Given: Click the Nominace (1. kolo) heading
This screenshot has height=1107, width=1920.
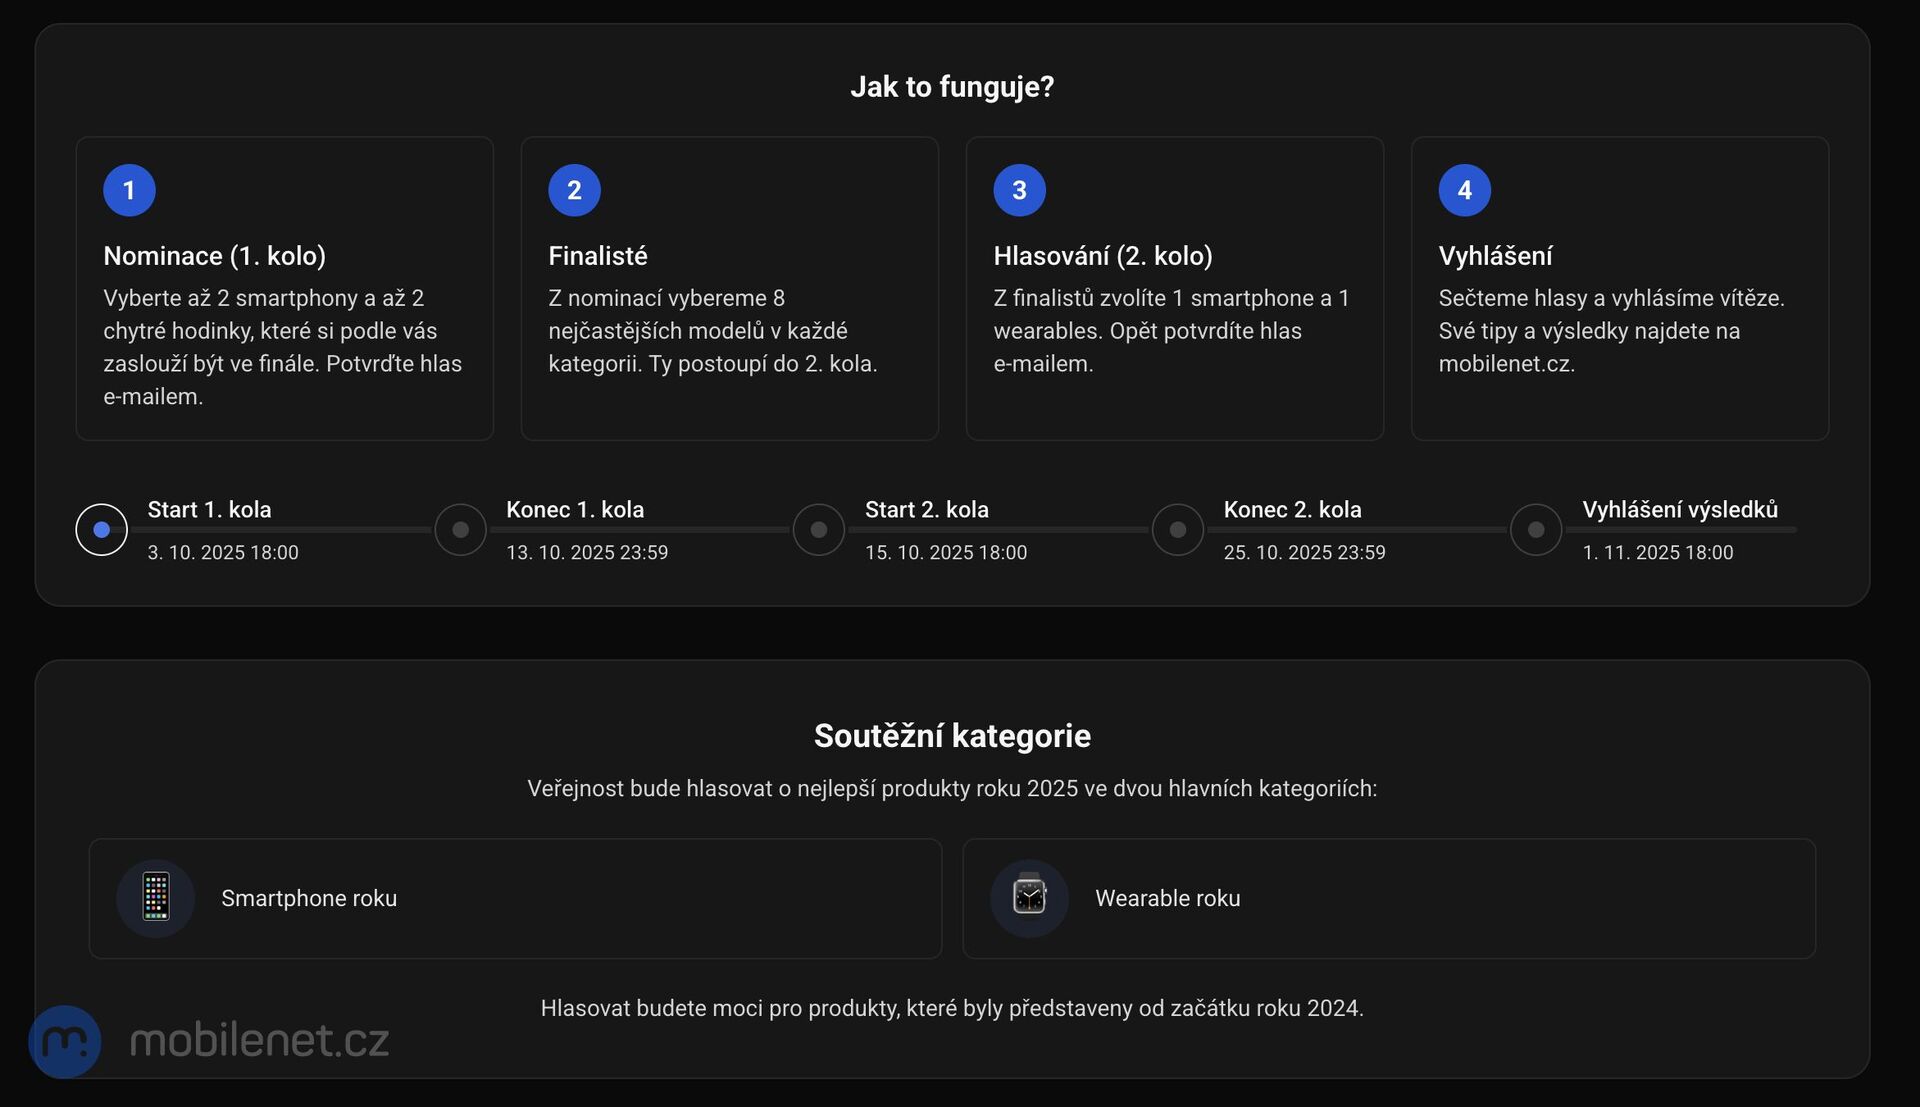Looking at the screenshot, I should coord(214,256).
